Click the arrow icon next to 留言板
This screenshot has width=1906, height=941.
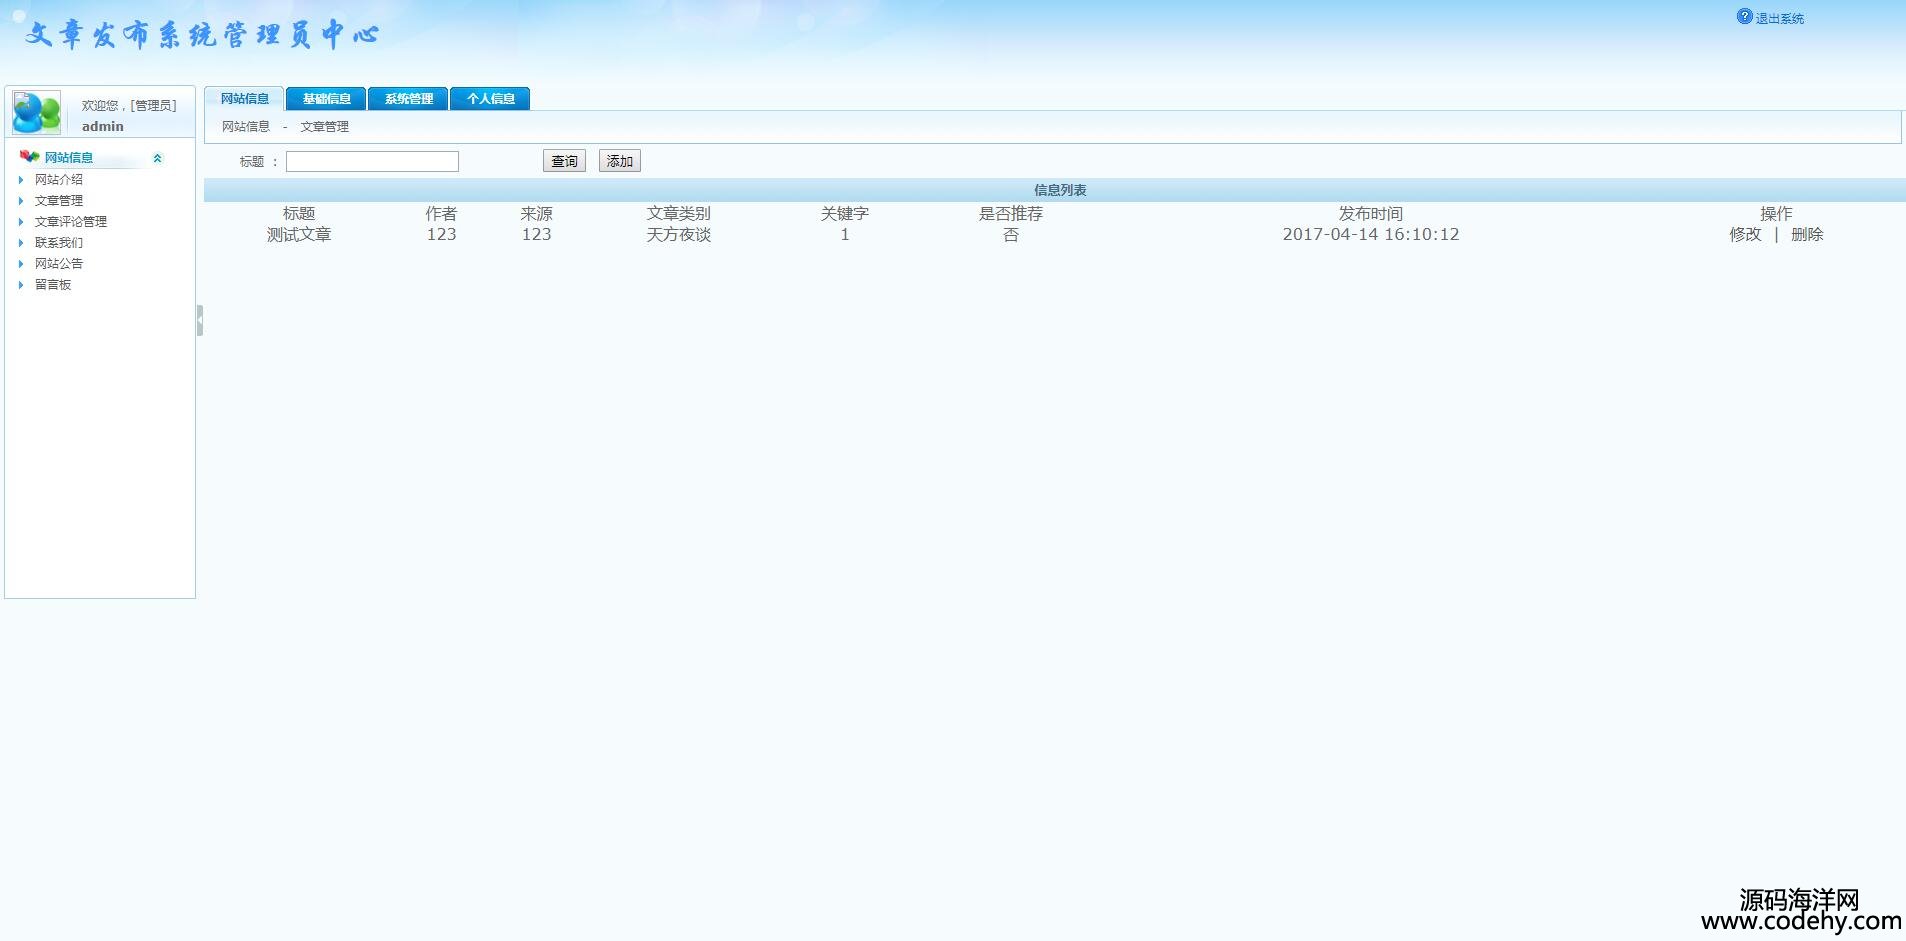(x=20, y=285)
